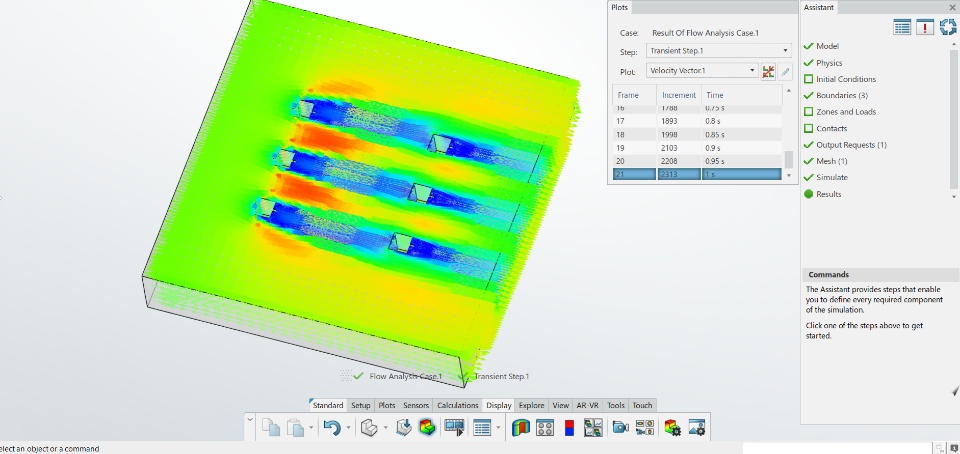960x454 pixels.
Task: Click the update icon with blue down arrow
Action: pyautogui.click(x=403, y=427)
